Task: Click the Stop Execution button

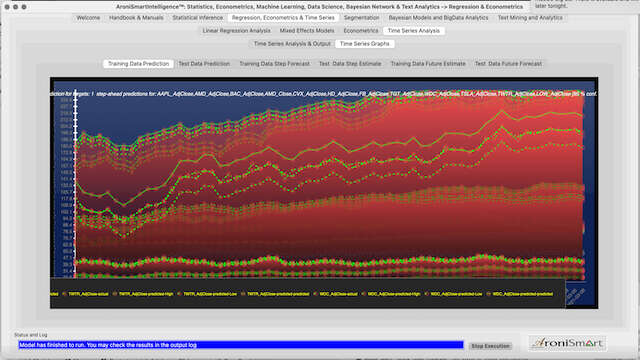Action: click(490, 346)
